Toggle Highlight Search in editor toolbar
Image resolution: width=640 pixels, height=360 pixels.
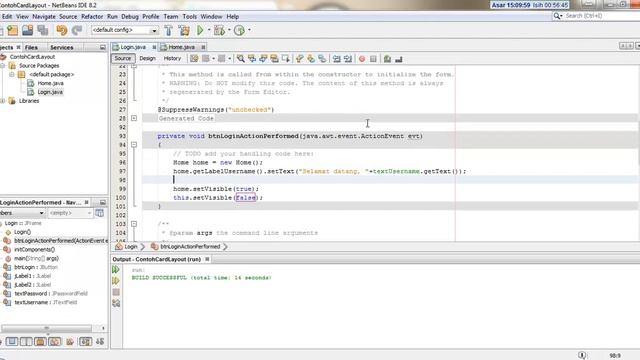(x=274, y=59)
